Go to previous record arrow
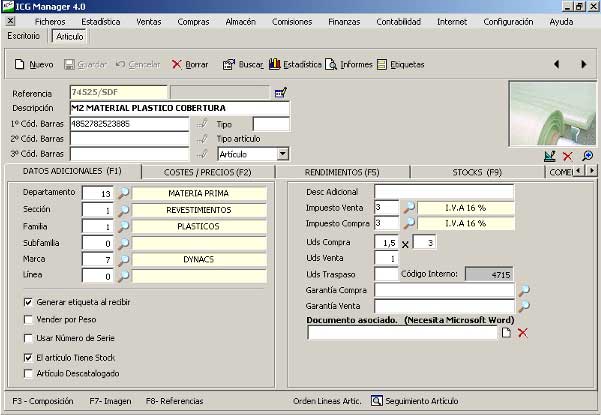 click(x=556, y=64)
